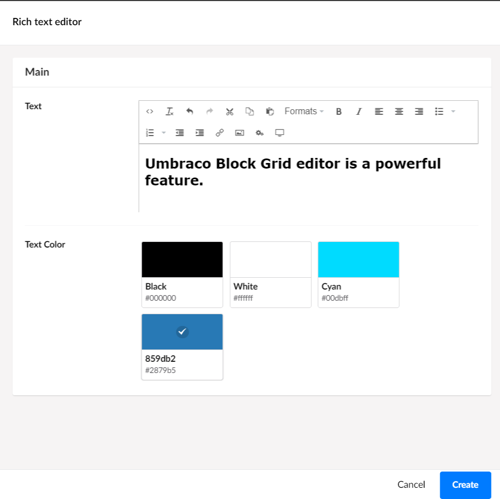Click the Create button

tap(465, 485)
